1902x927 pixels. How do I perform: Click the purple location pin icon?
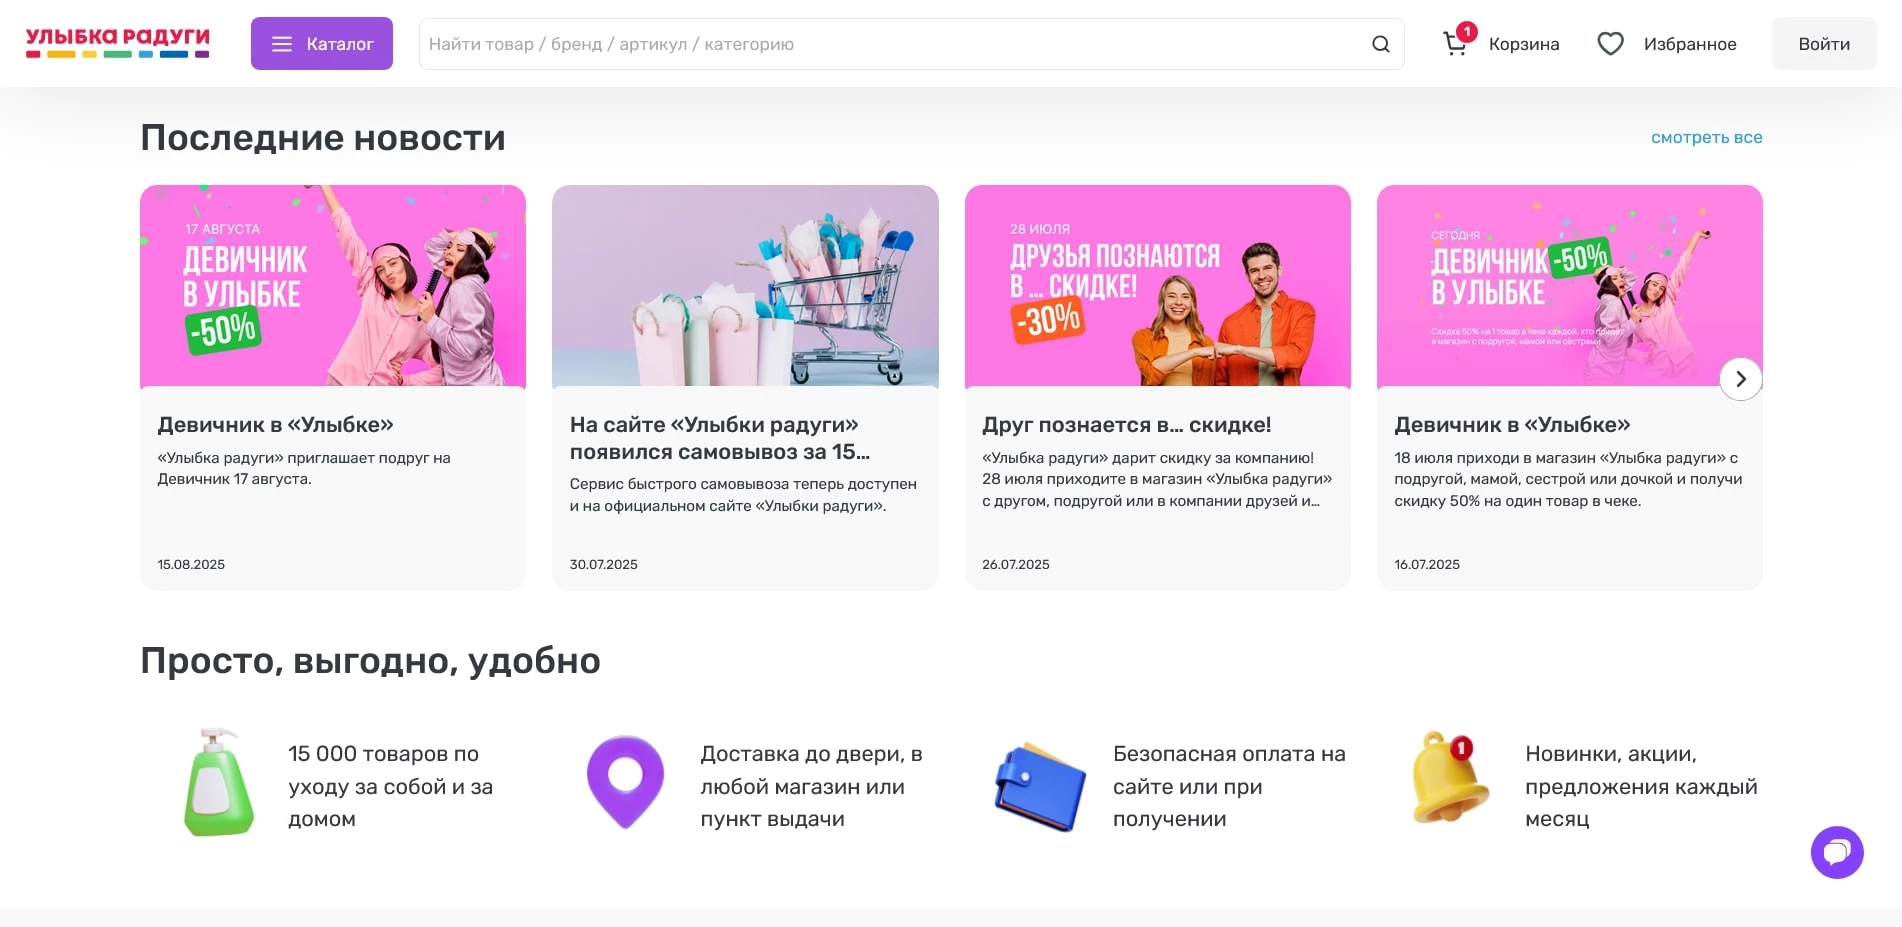point(626,781)
